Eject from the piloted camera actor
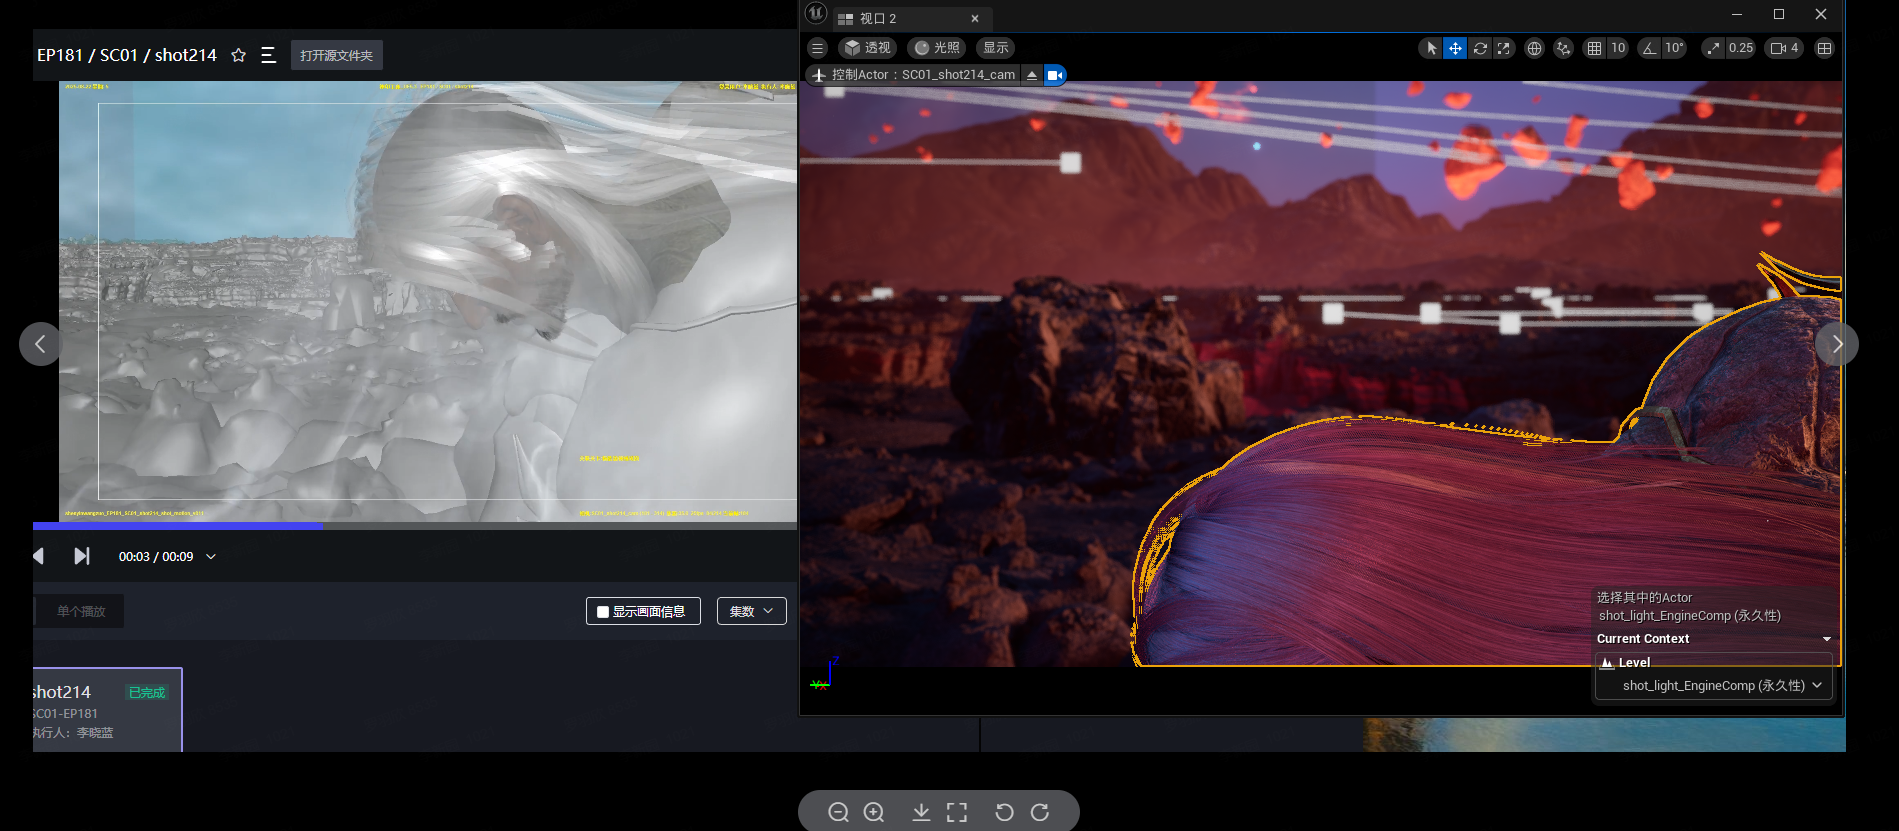1899x831 pixels. [x=1032, y=75]
